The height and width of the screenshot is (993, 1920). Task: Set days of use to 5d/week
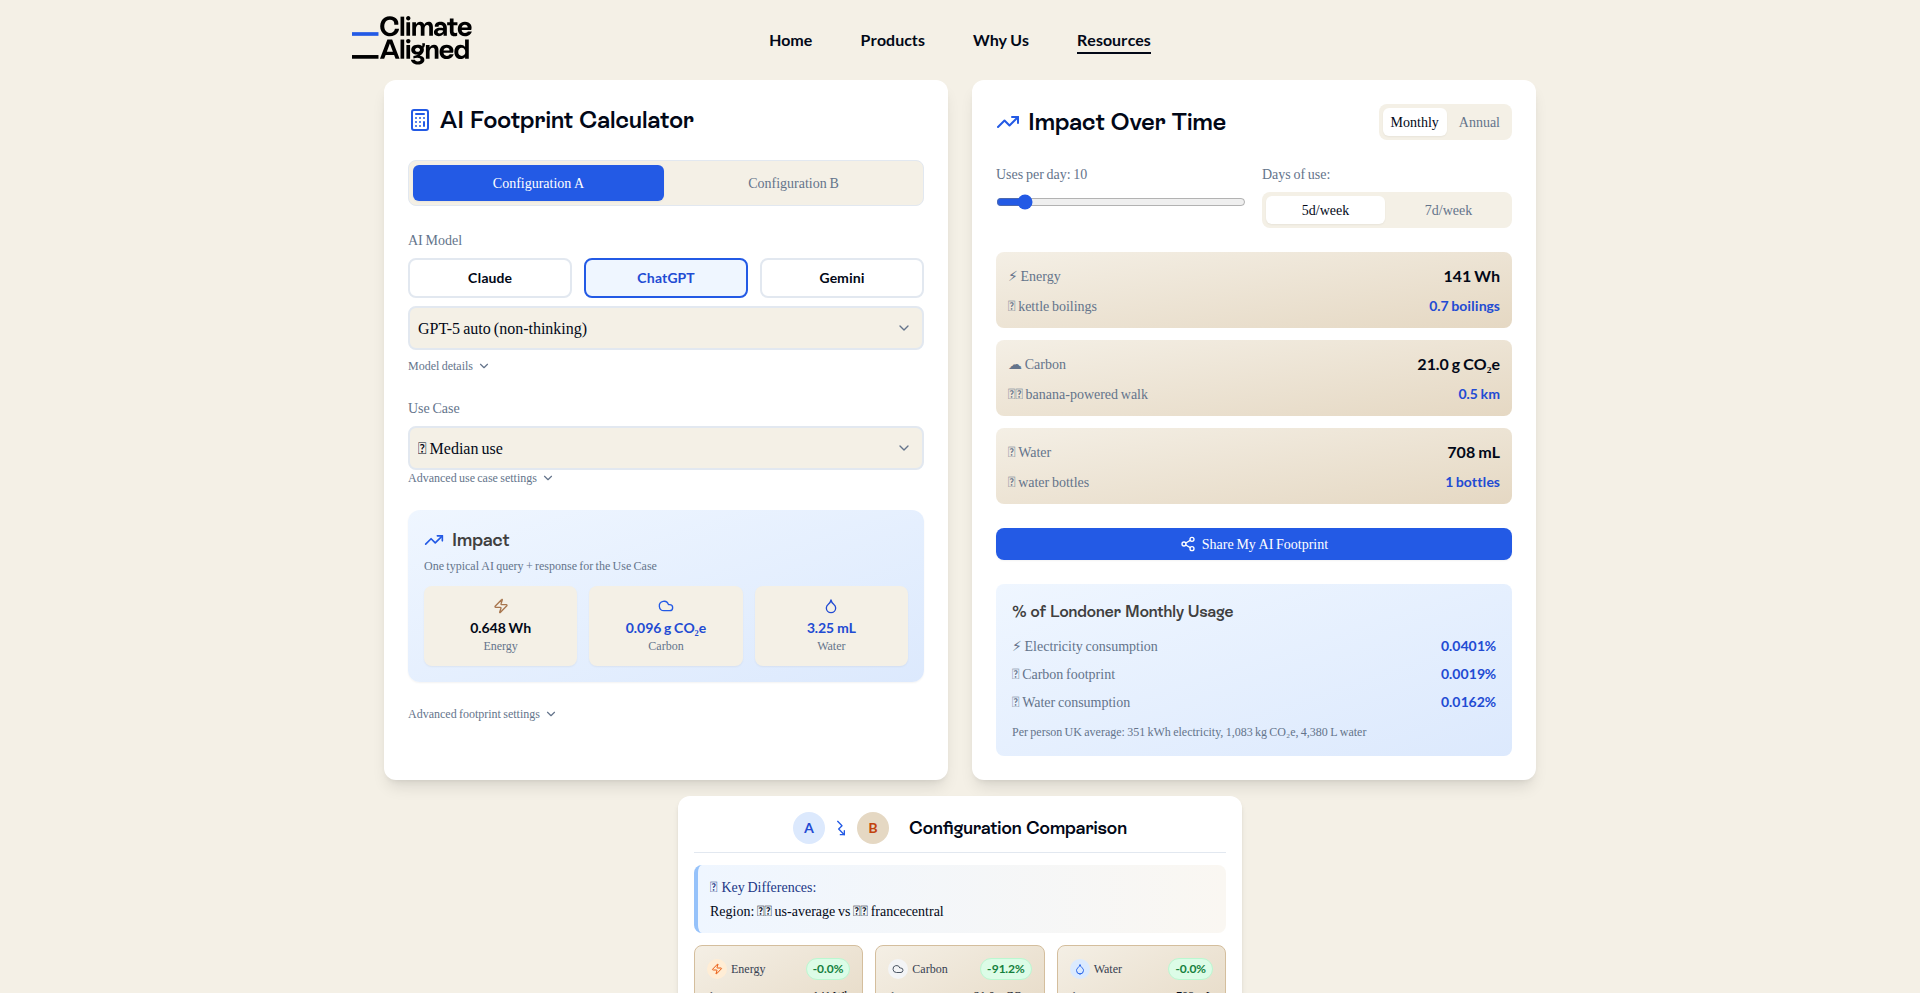[1325, 210]
